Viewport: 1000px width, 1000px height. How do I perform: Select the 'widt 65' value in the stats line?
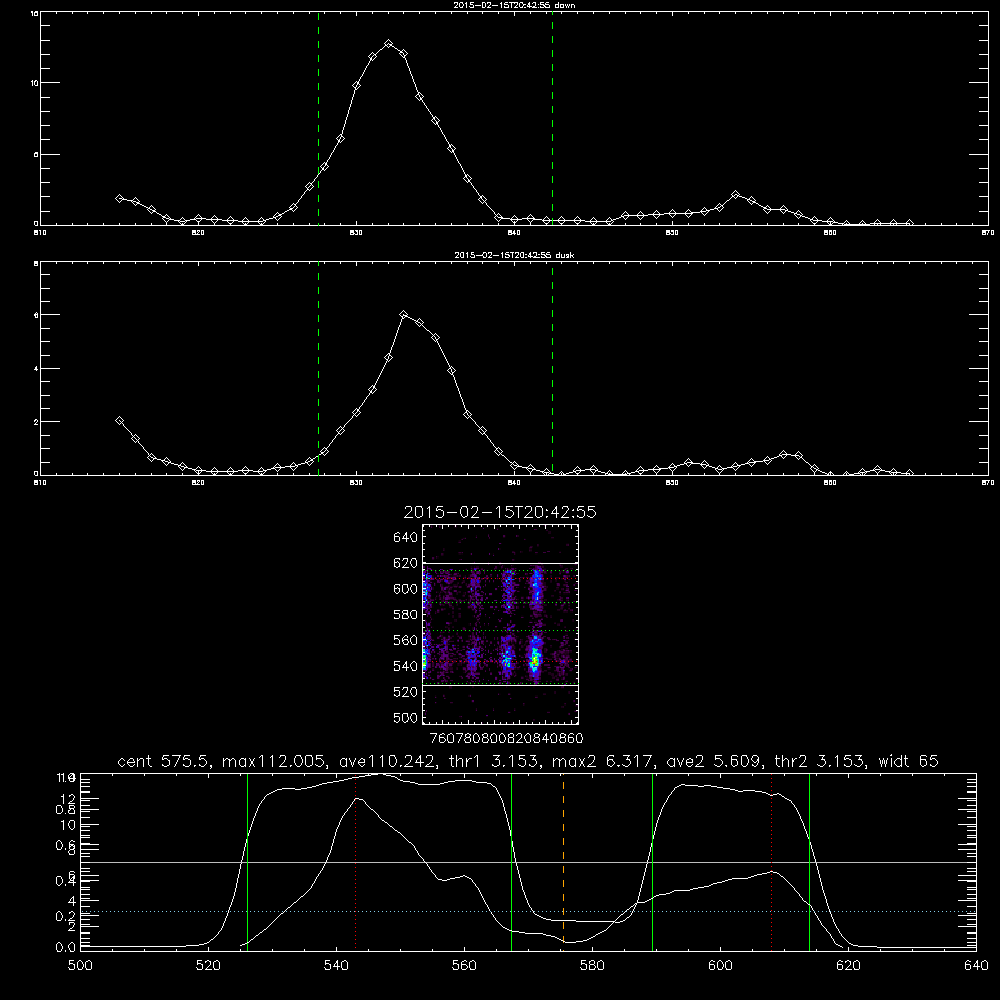[908, 761]
